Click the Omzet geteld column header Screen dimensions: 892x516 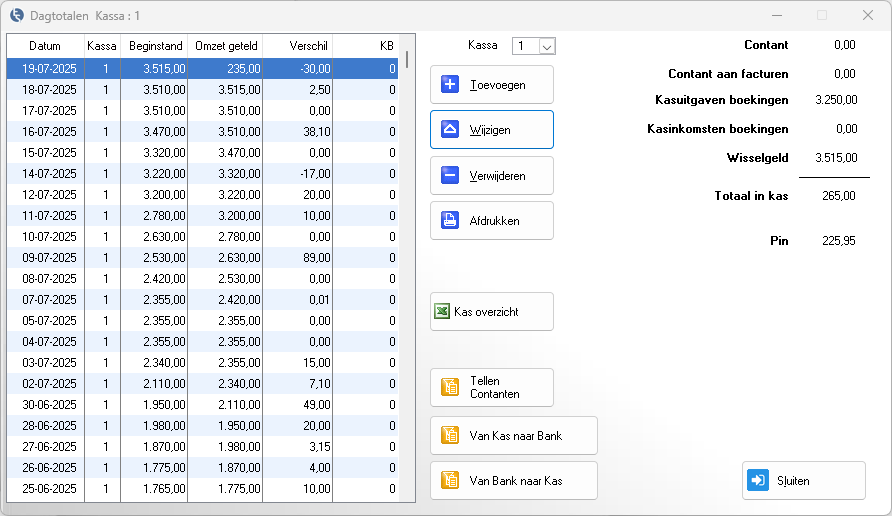pyautogui.click(x=226, y=46)
